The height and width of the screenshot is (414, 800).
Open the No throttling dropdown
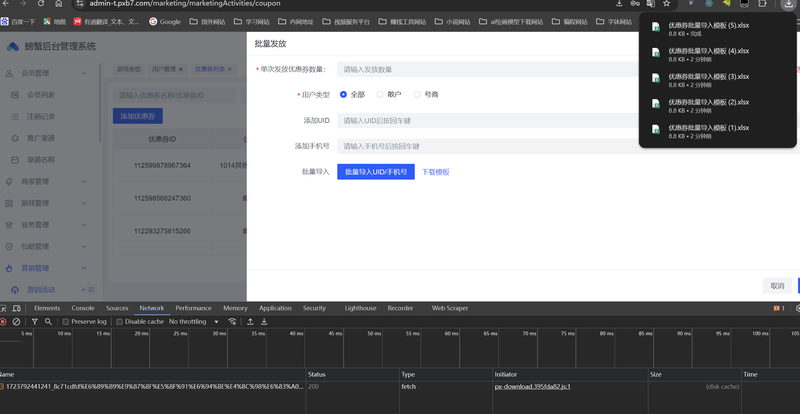tap(194, 322)
